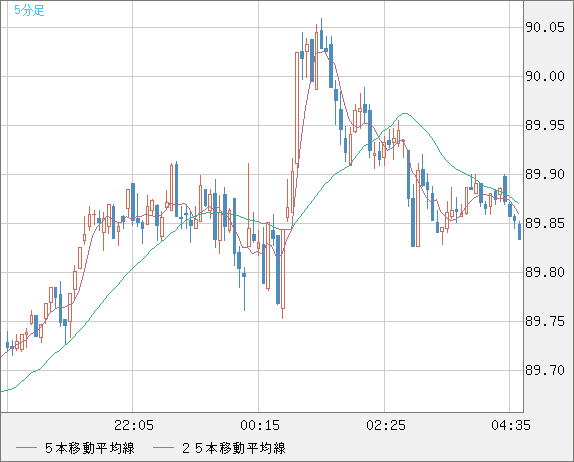Click the 00:15 time axis label
The height and width of the screenshot is (462, 574).
coord(260,425)
